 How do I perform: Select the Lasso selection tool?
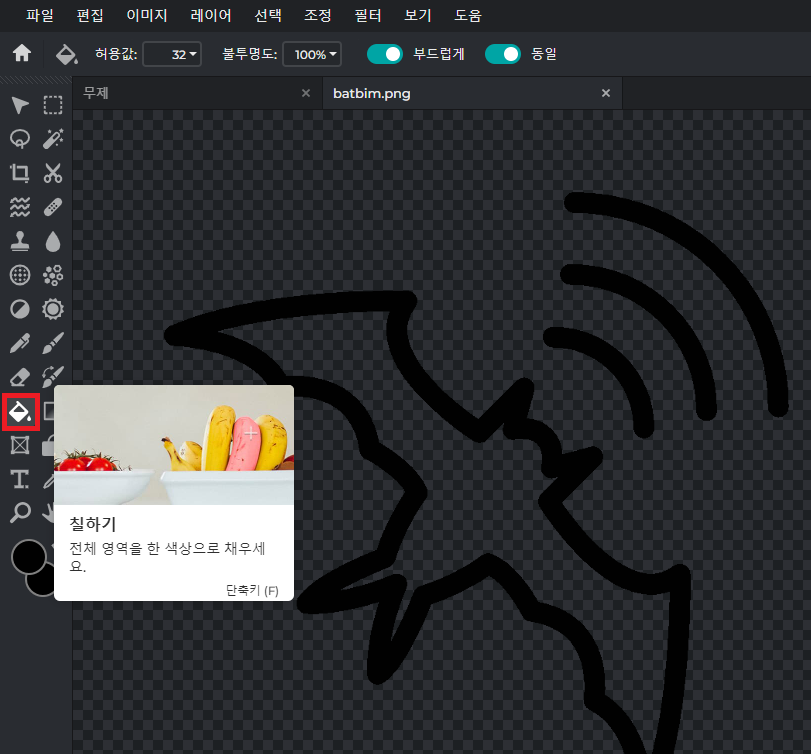(x=20, y=139)
